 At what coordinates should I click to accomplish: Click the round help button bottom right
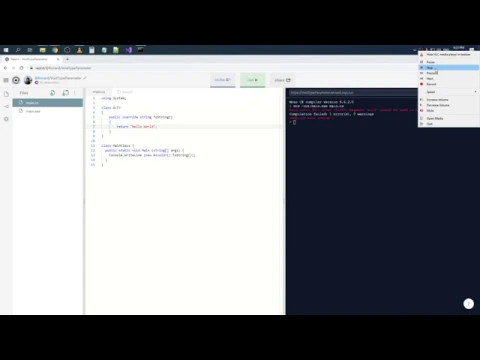pyautogui.click(x=468, y=304)
